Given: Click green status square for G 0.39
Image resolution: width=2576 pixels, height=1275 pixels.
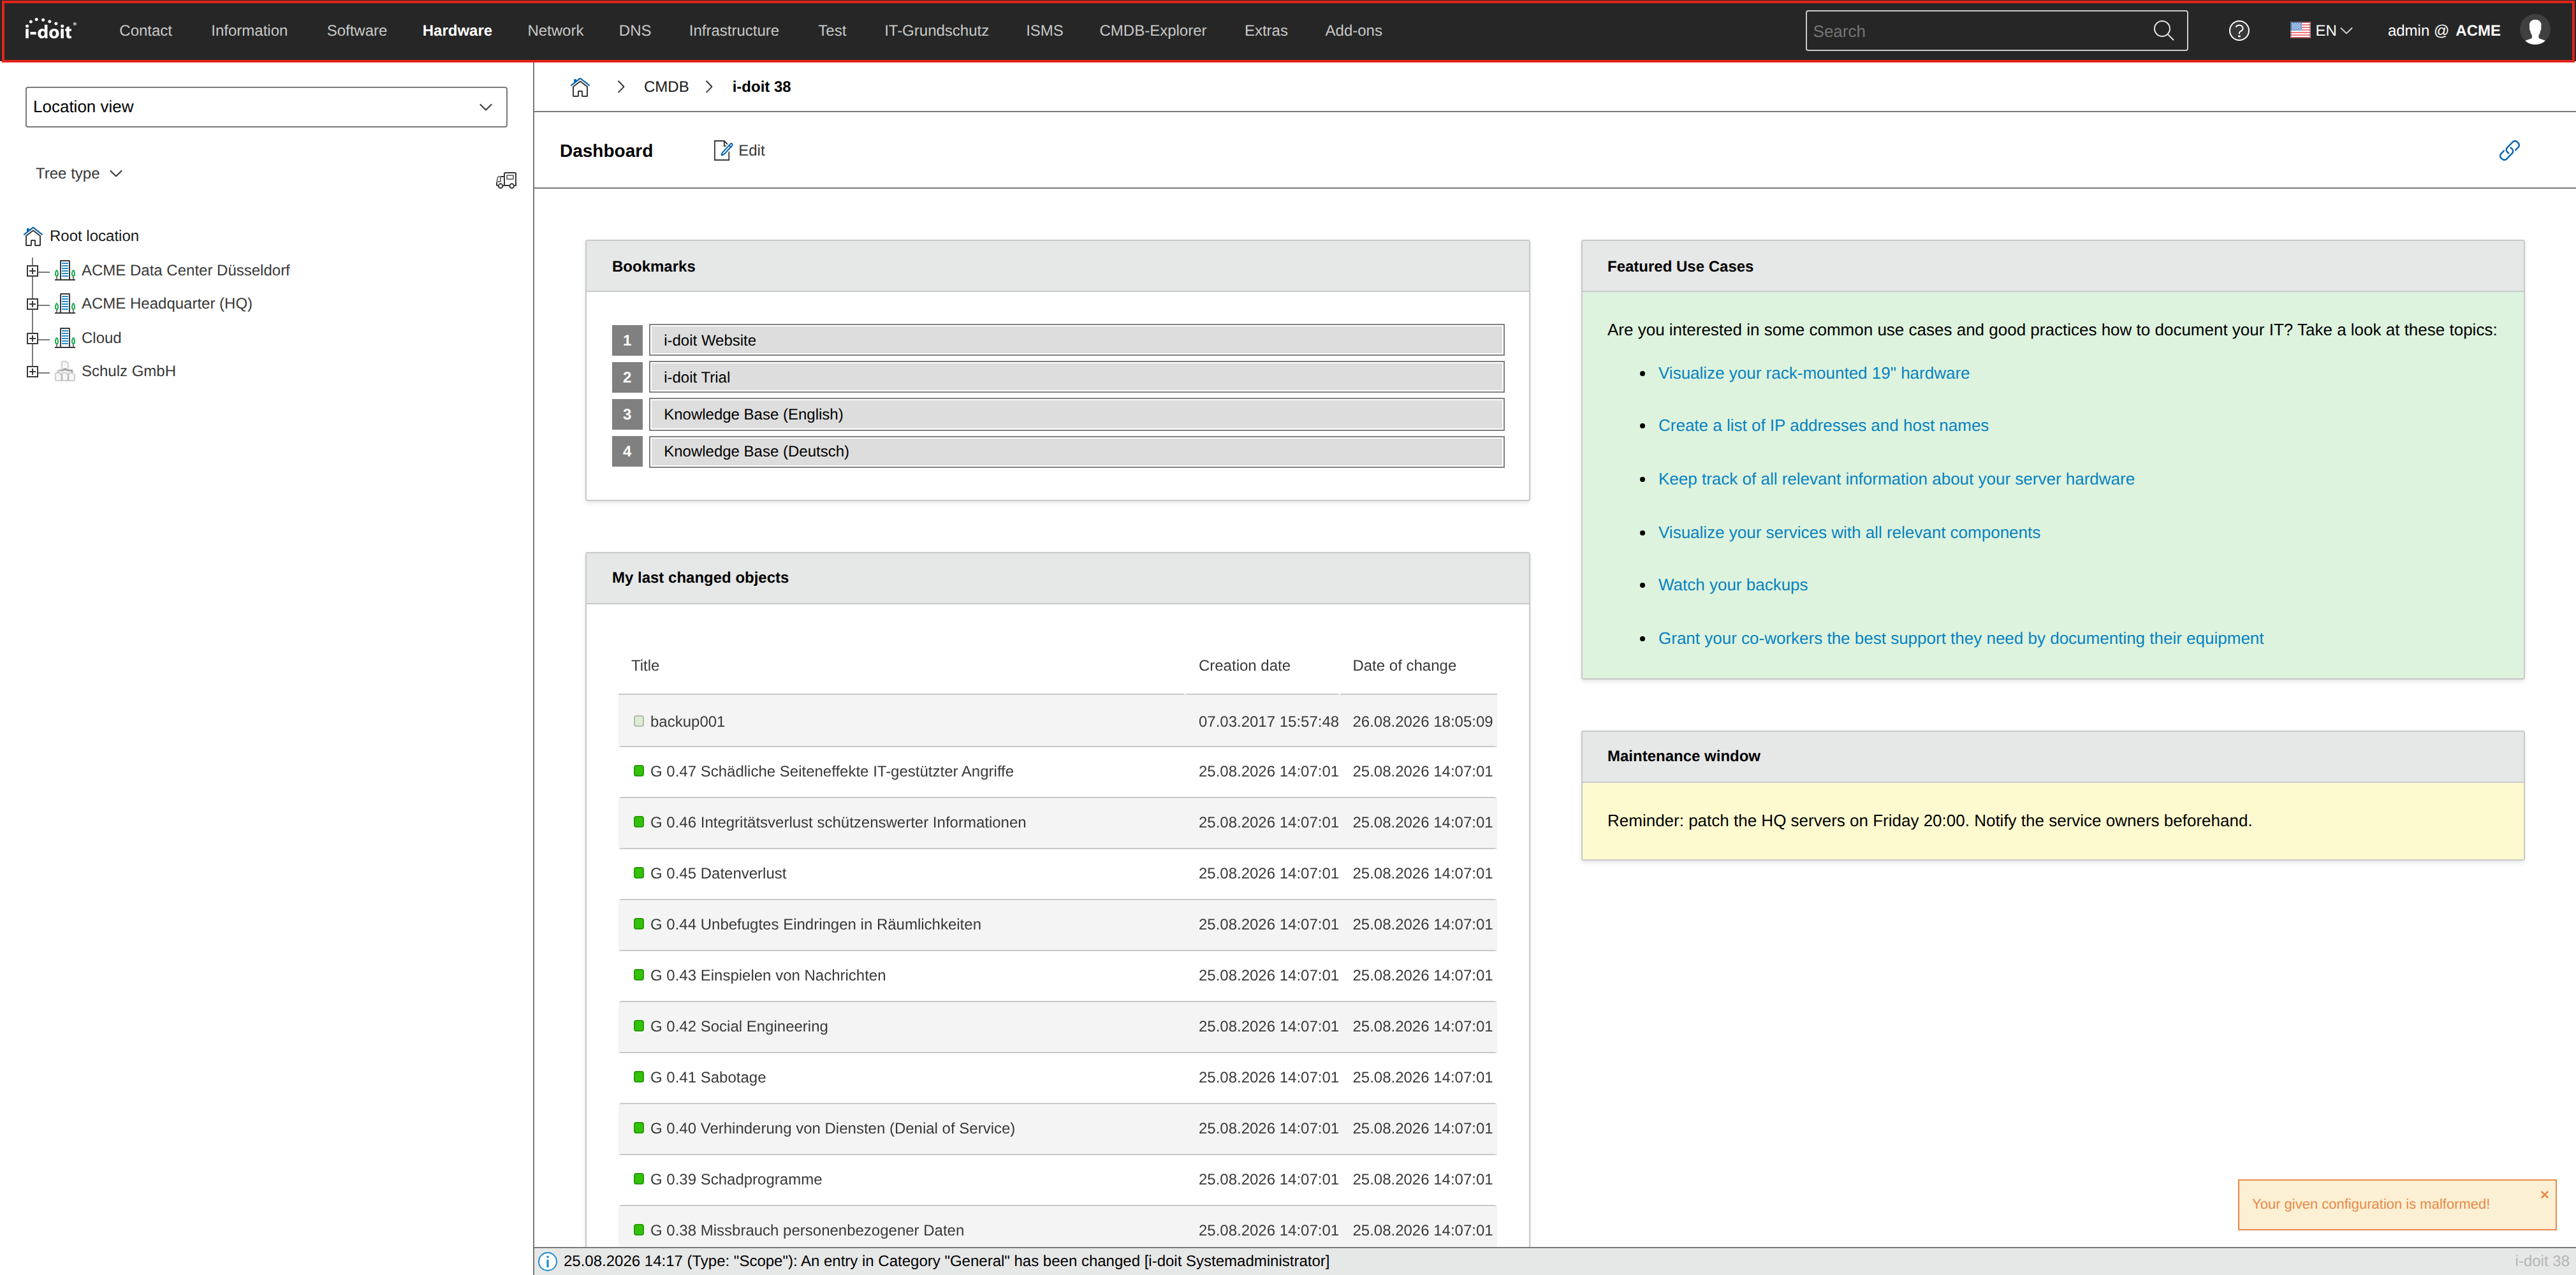Looking at the screenshot, I should (639, 1179).
